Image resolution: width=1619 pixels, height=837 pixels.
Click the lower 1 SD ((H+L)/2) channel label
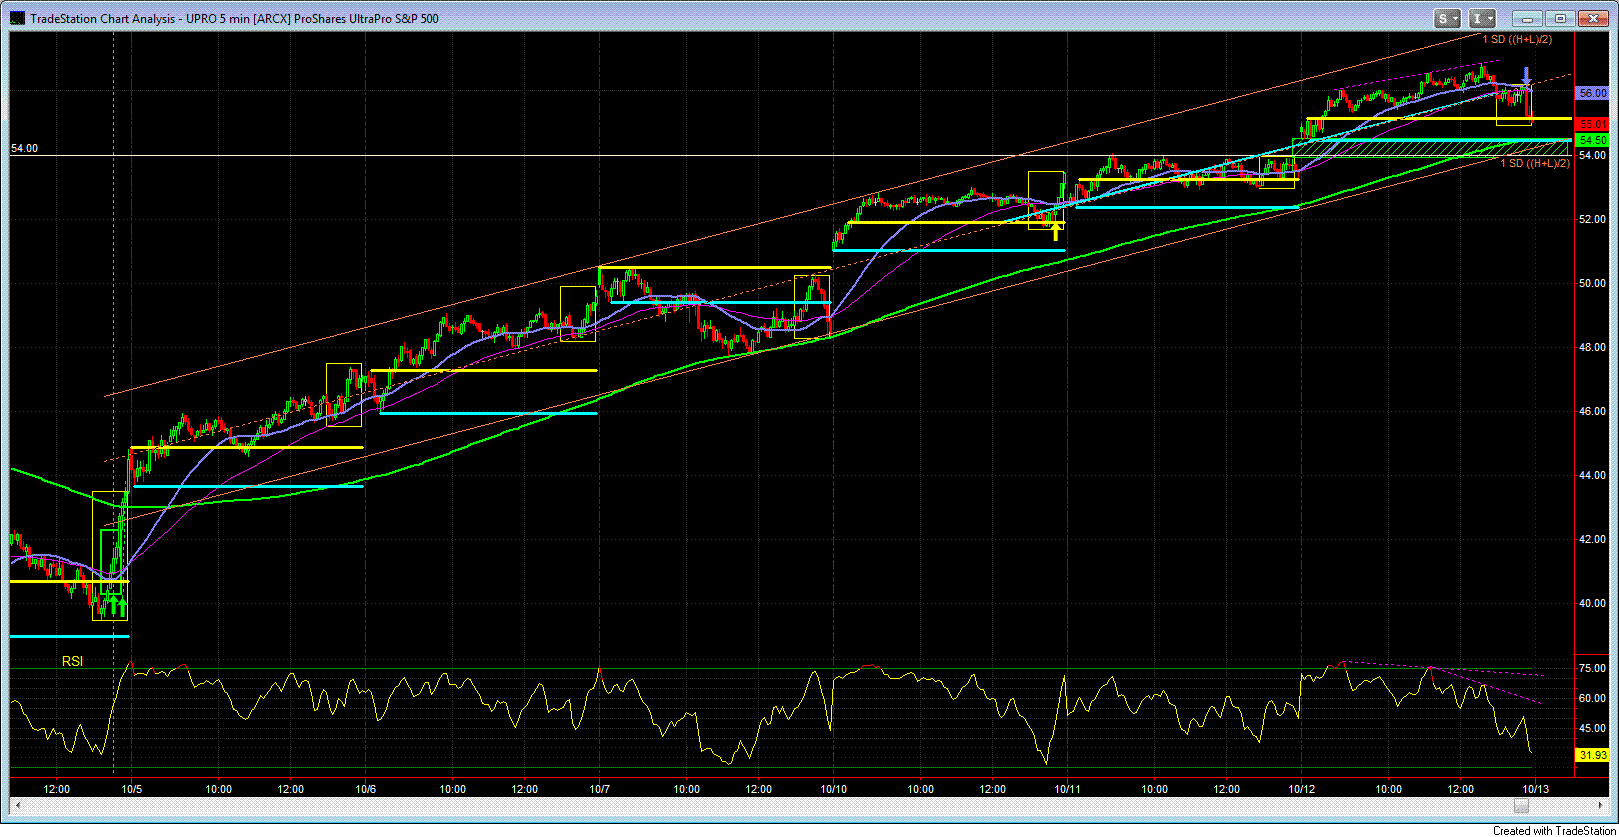(x=1535, y=162)
